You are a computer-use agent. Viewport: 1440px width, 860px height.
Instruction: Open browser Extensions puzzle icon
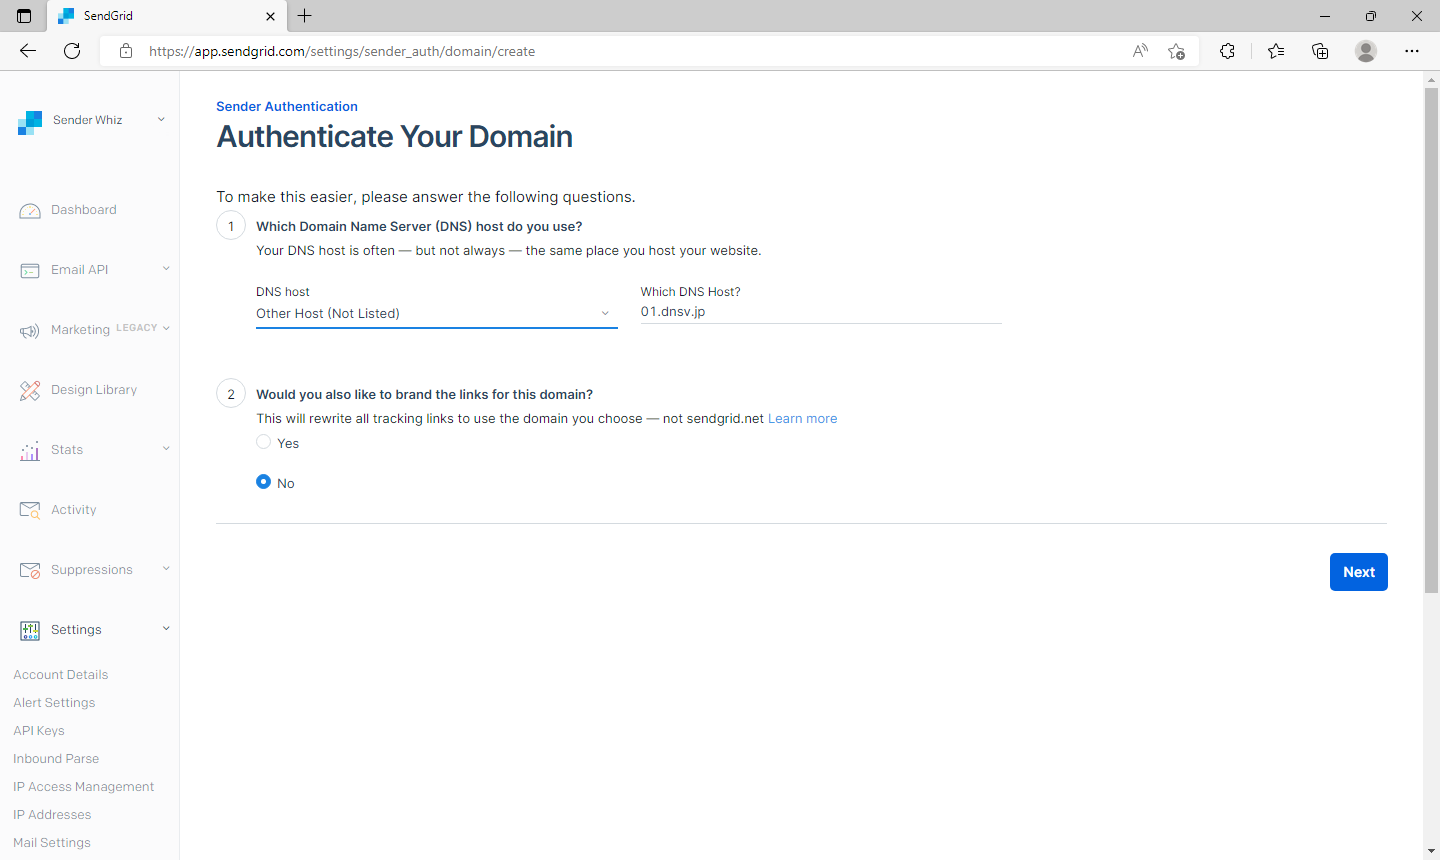click(x=1228, y=51)
